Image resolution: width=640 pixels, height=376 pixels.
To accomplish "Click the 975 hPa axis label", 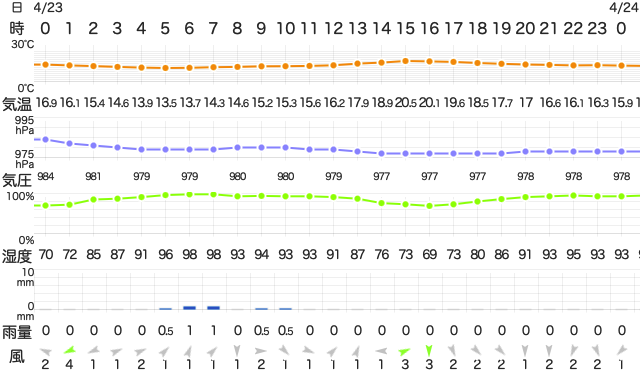I will [24, 159].
